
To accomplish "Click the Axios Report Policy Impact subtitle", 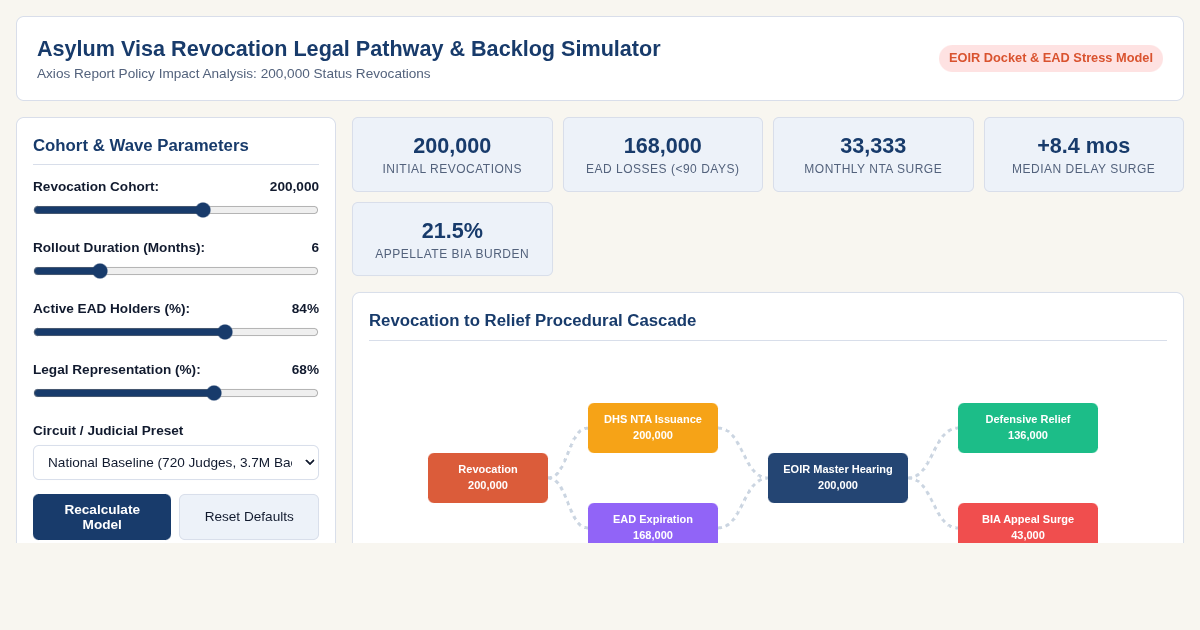I will pos(234,74).
